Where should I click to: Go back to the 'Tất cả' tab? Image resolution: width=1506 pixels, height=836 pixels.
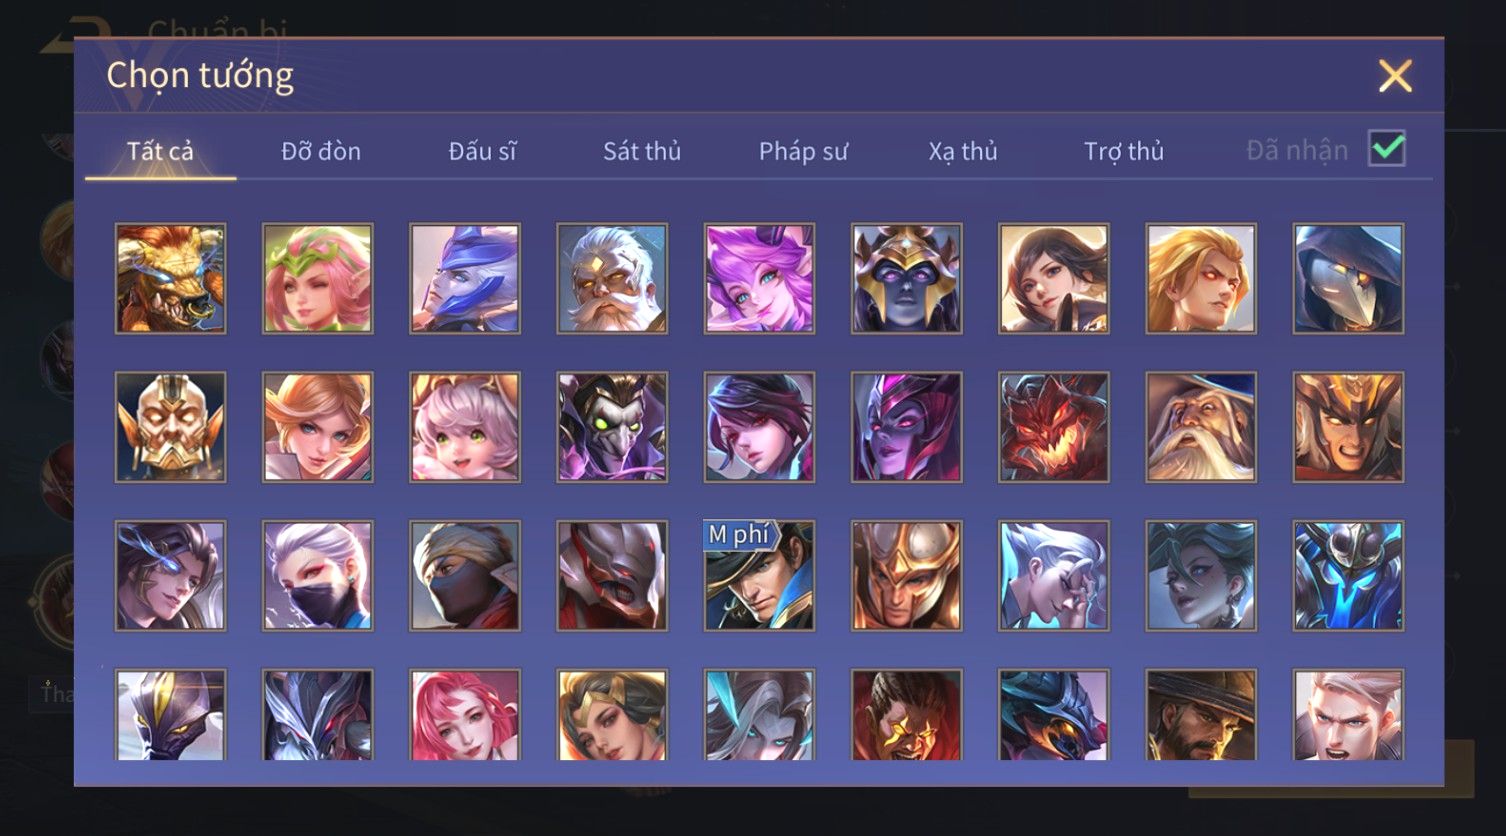[160, 151]
